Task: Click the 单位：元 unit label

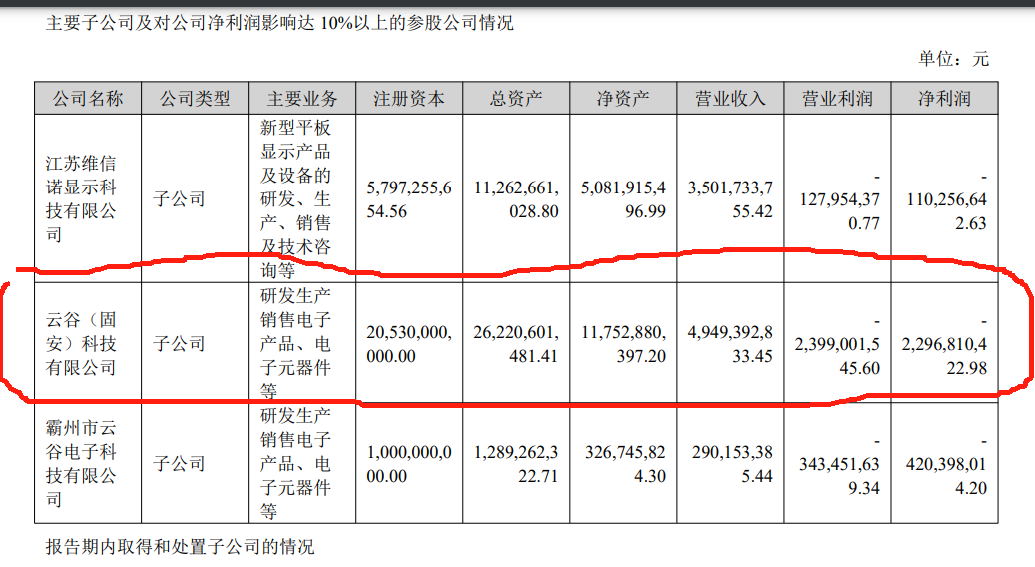Action: (x=953, y=59)
